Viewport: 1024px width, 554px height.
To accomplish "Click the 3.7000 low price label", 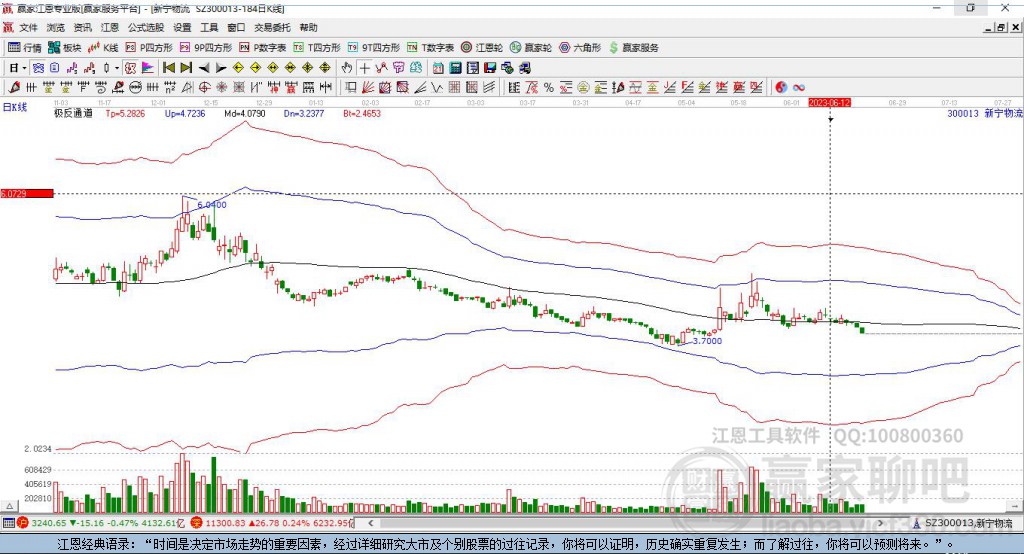I will 707,341.
